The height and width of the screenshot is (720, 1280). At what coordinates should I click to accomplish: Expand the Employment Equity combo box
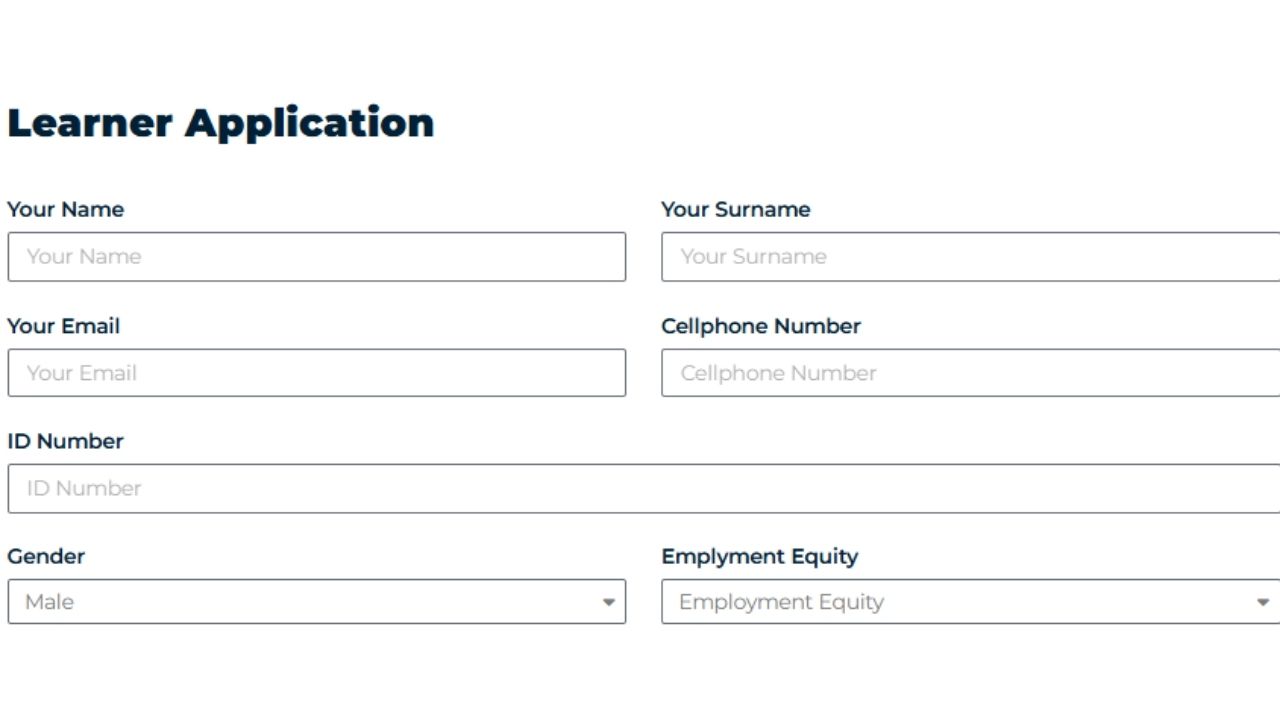960,601
